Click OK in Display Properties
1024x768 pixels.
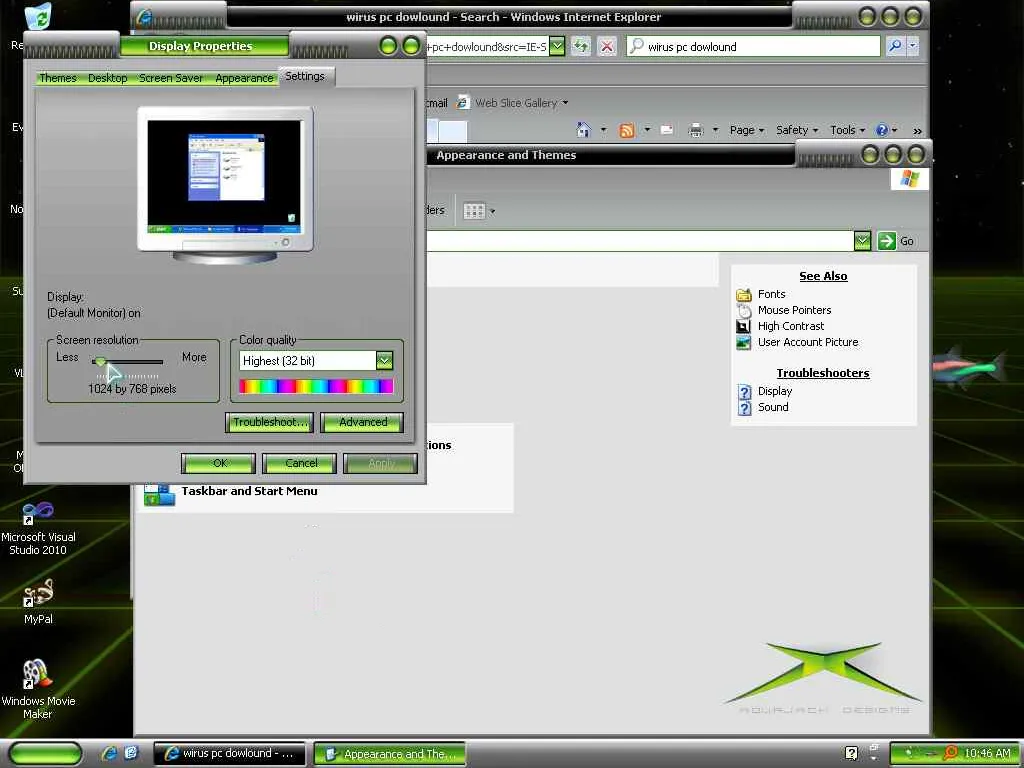click(x=219, y=463)
